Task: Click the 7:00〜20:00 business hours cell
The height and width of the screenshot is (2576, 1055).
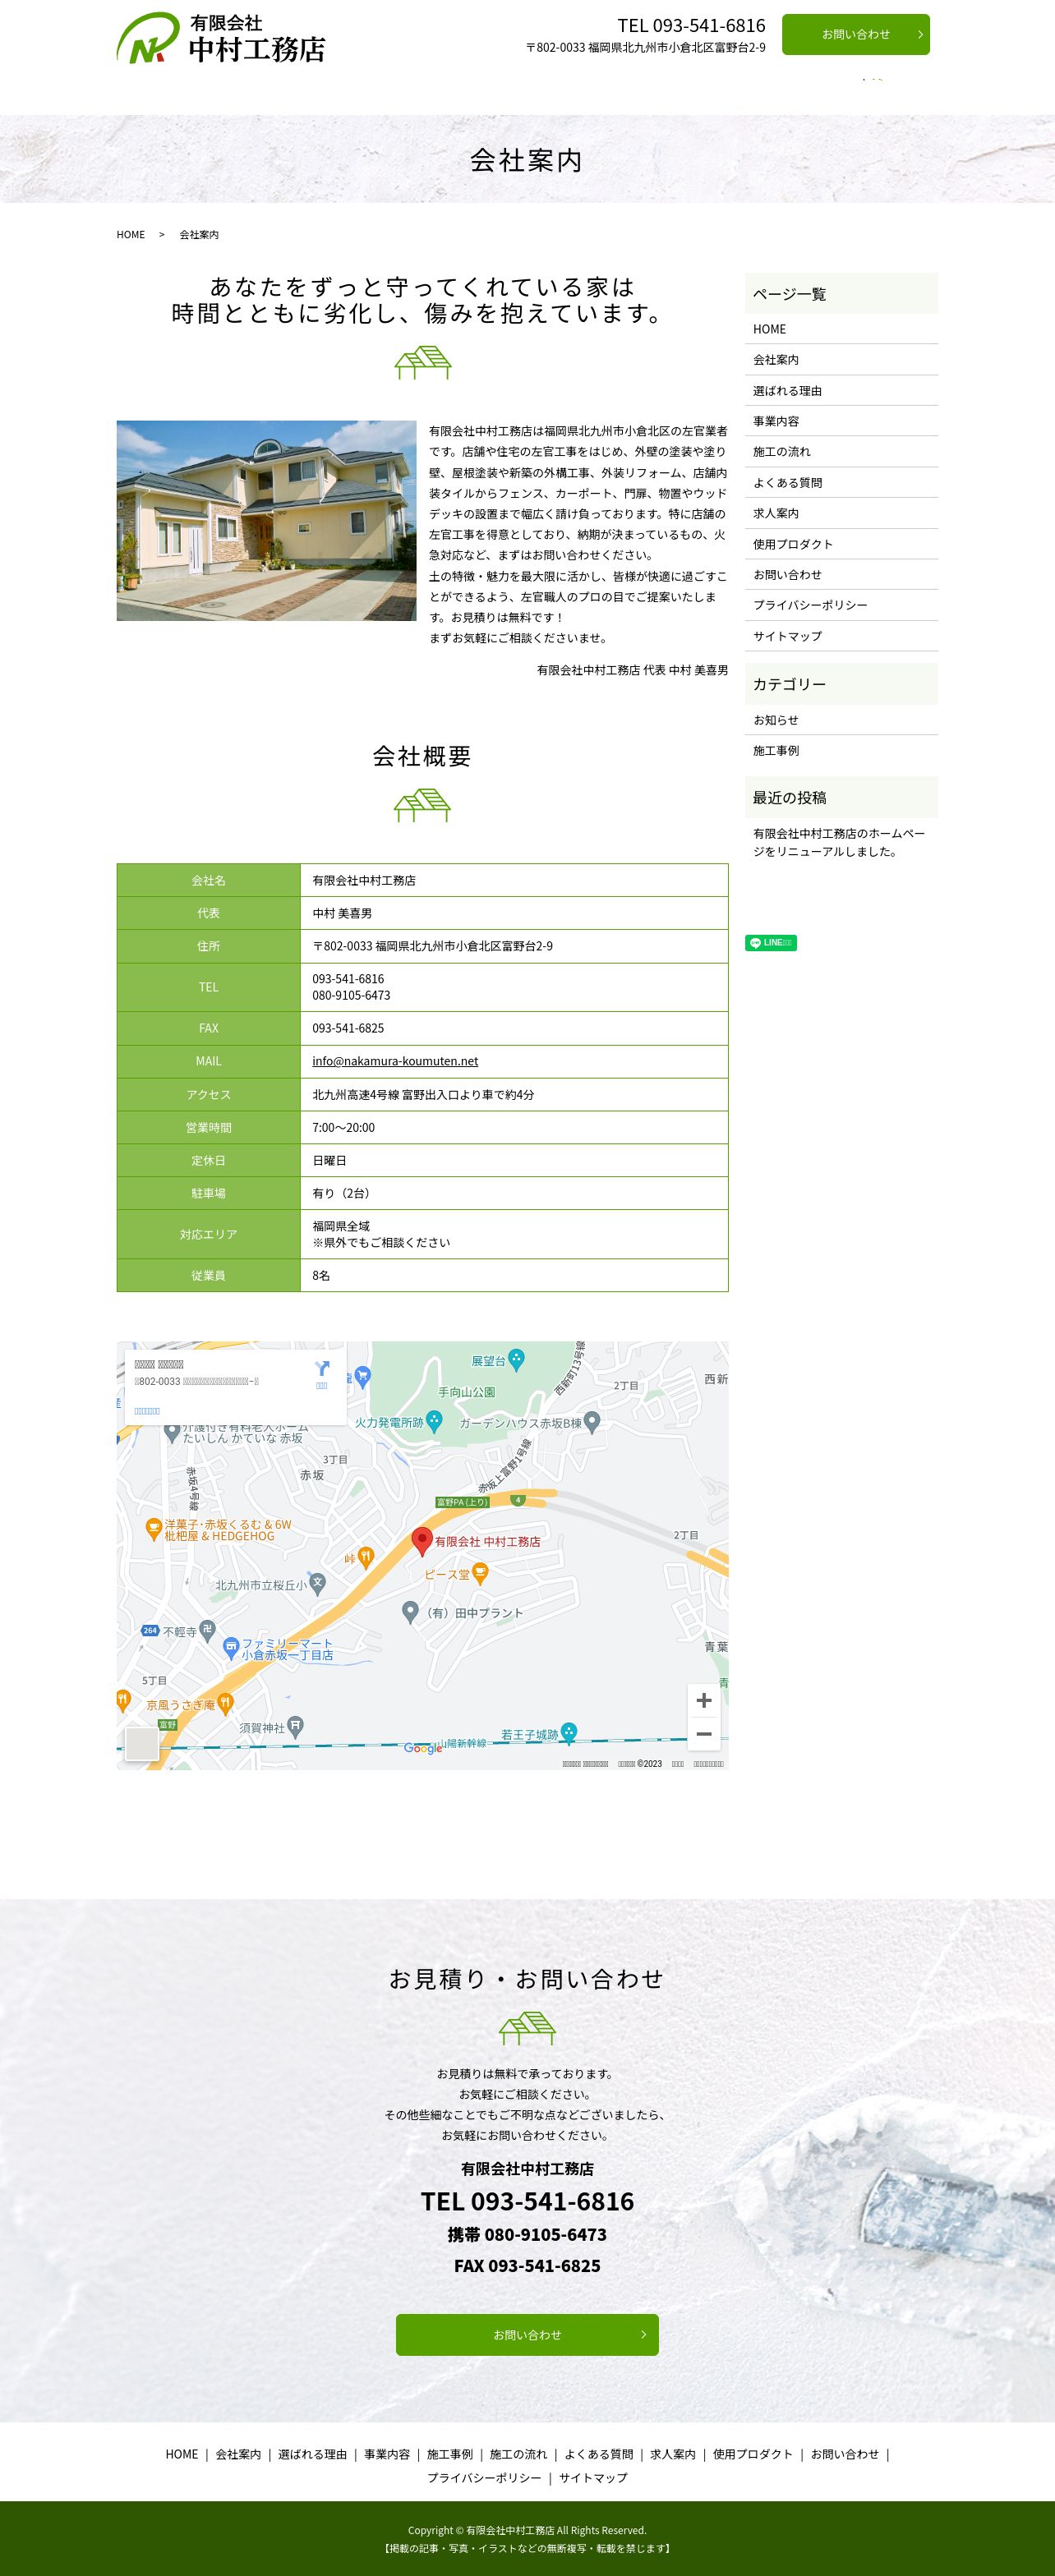Action: tap(514, 1127)
